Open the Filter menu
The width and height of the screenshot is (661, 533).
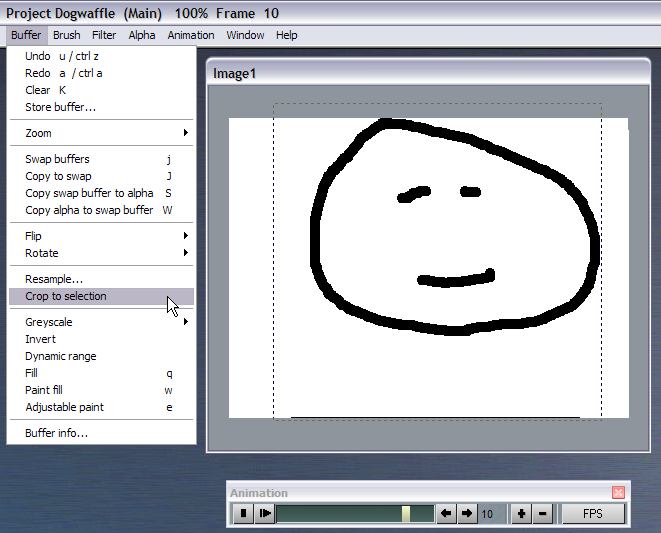pyautogui.click(x=104, y=35)
